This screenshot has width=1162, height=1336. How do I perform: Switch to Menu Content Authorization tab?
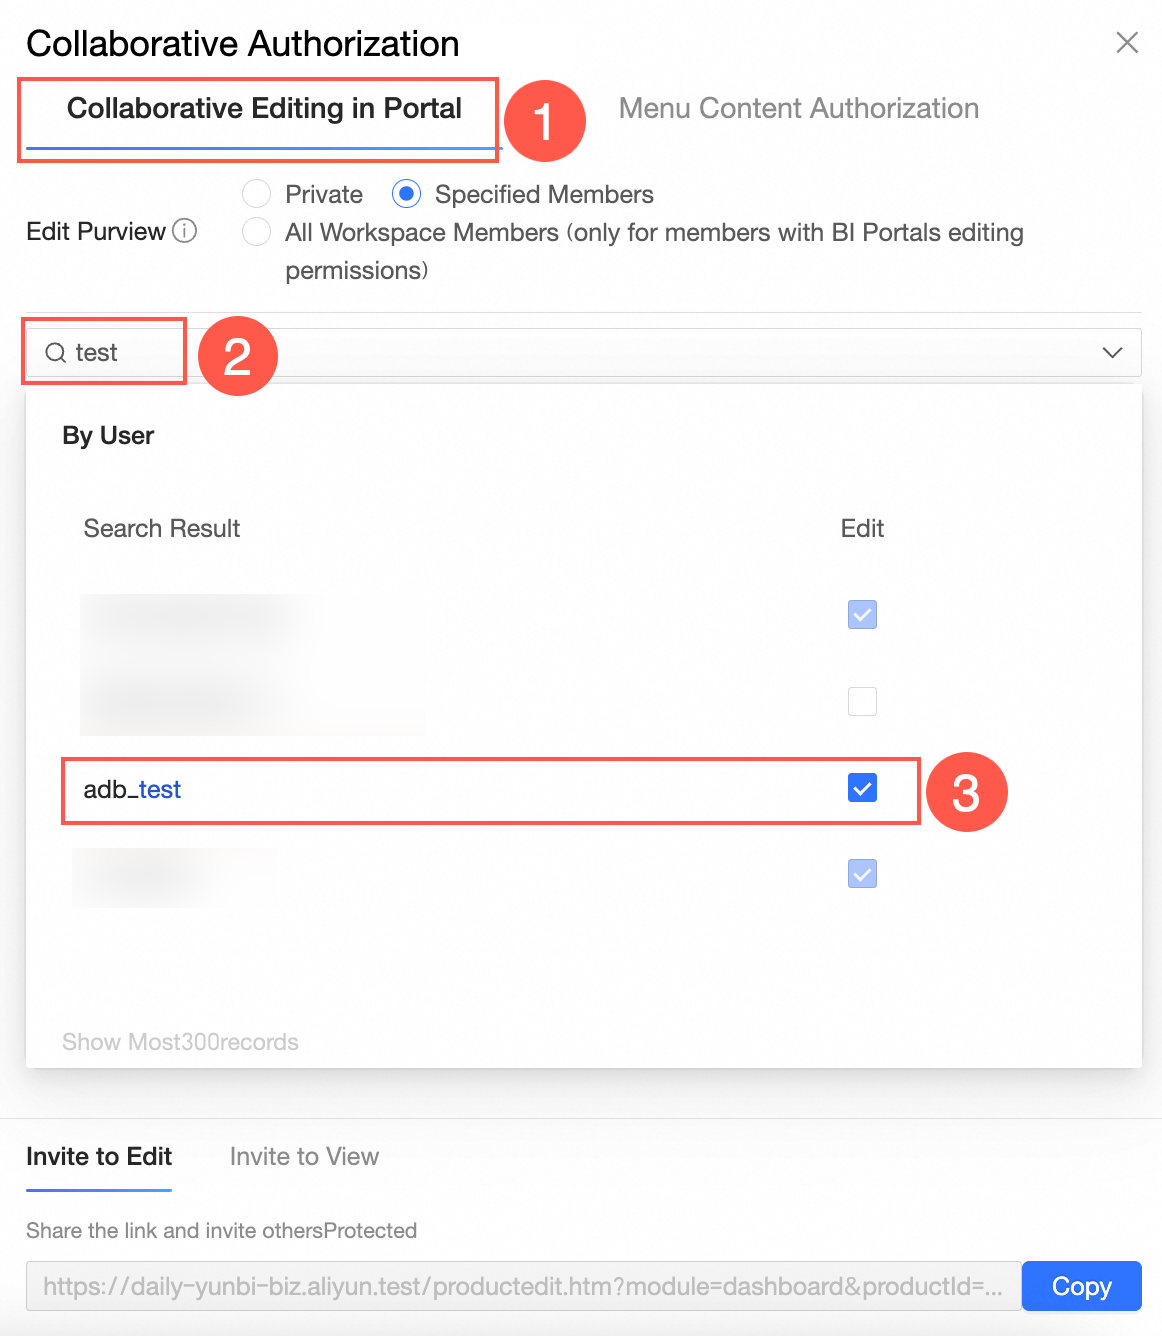point(798,108)
